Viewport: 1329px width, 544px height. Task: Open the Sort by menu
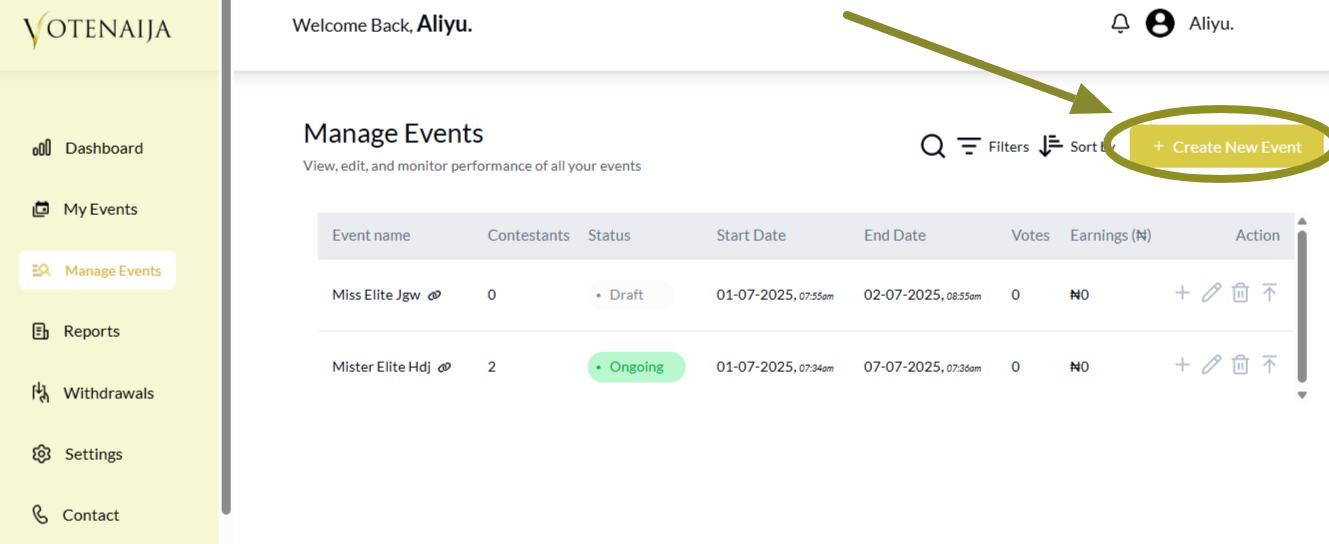tap(1076, 147)
